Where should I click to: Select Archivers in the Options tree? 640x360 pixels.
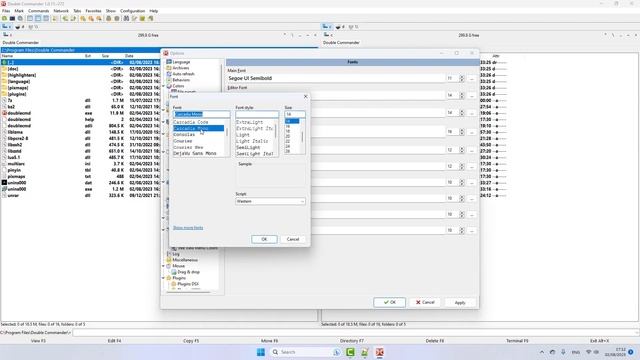click(x=181, y=68)
